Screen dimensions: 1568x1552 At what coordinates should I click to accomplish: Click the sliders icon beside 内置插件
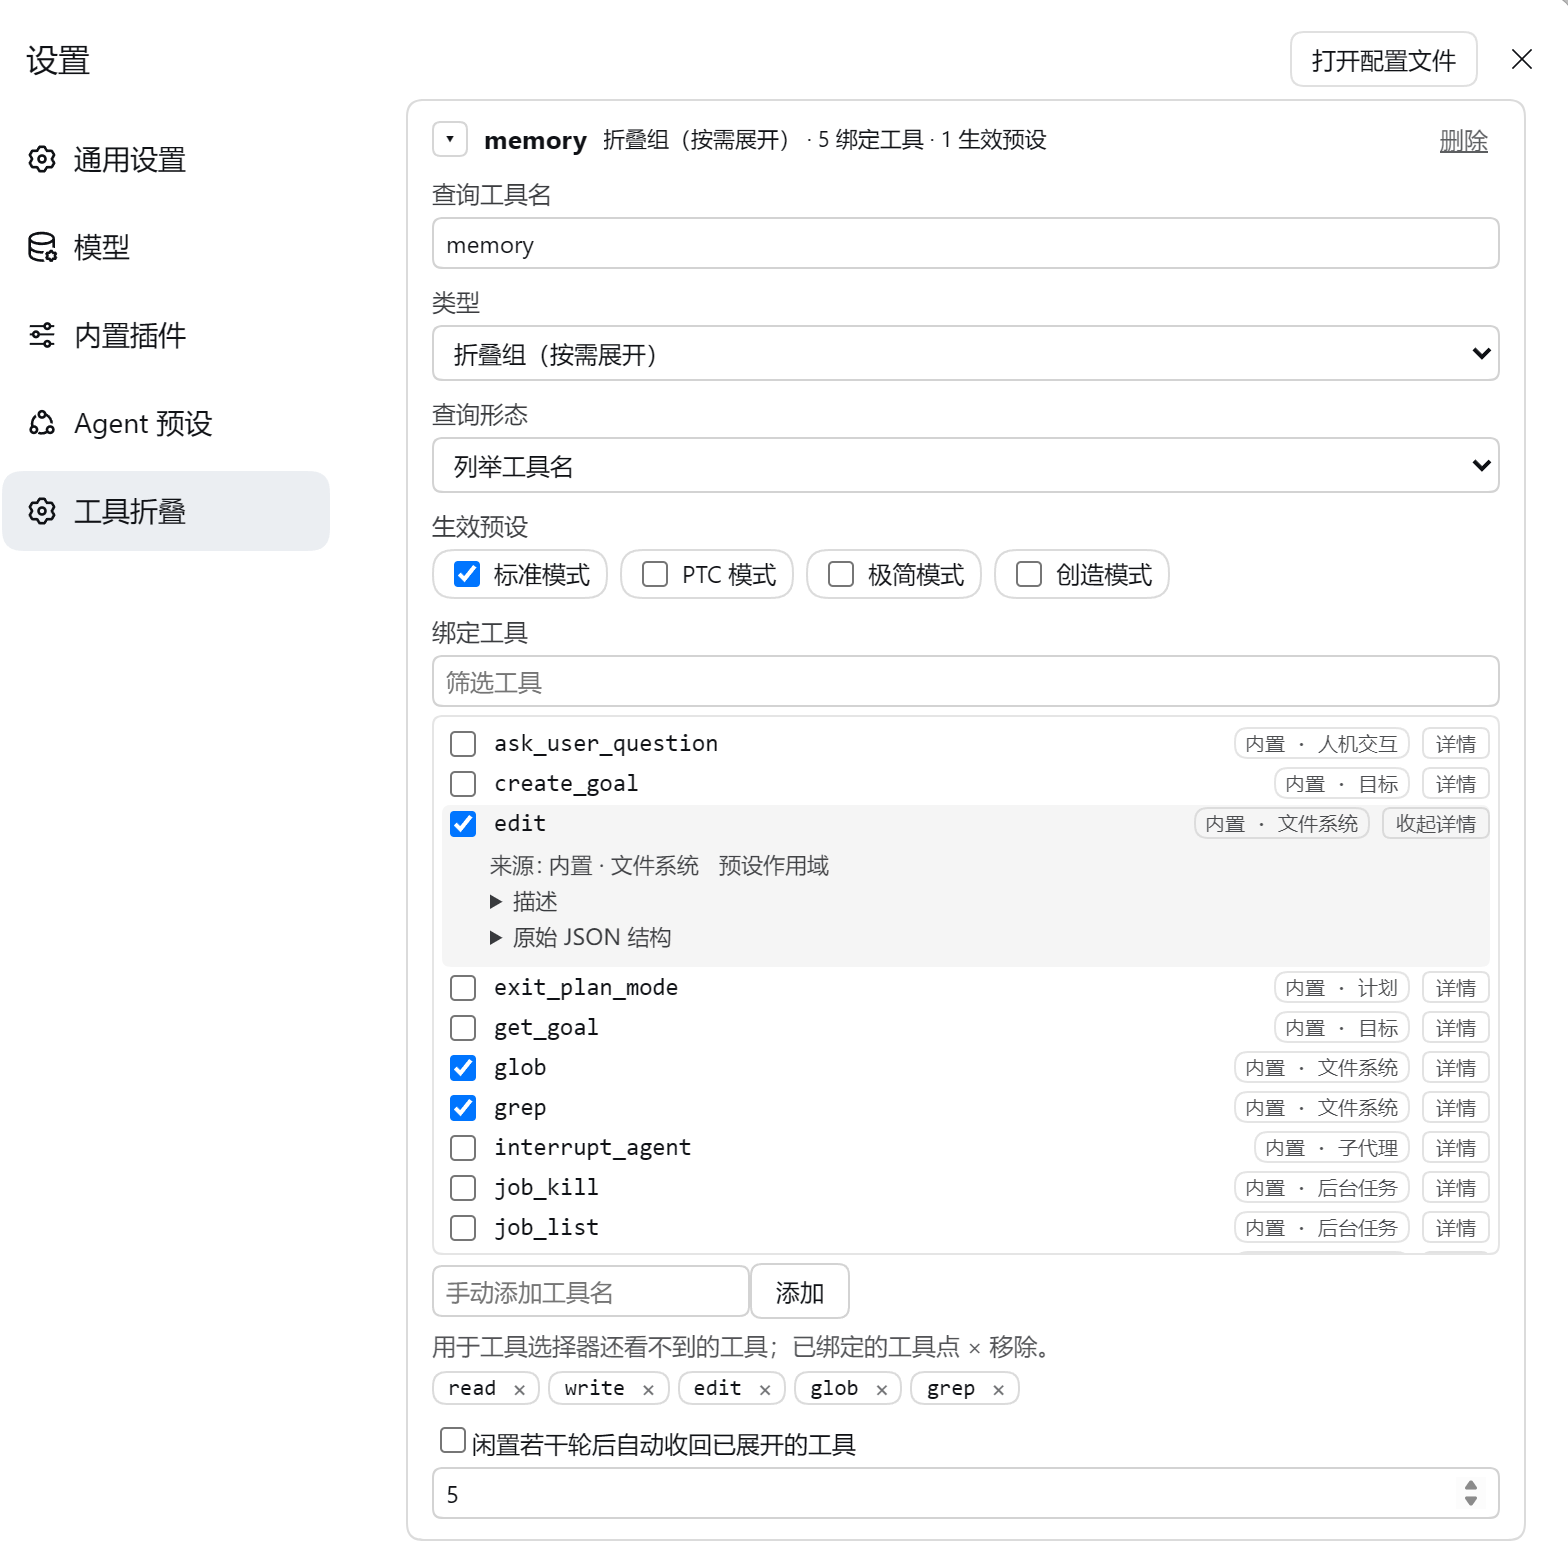[42, 335]
